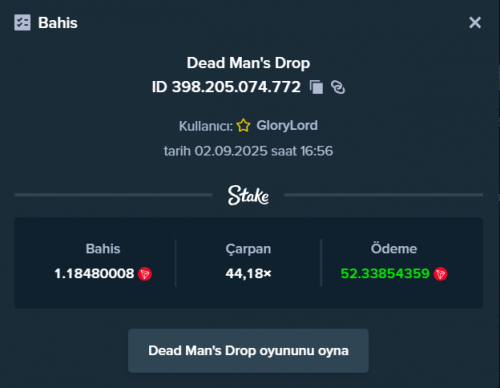Click the star icon next to GloryLord
This screenshot has height=388, width=500.
tap(243, 126)
